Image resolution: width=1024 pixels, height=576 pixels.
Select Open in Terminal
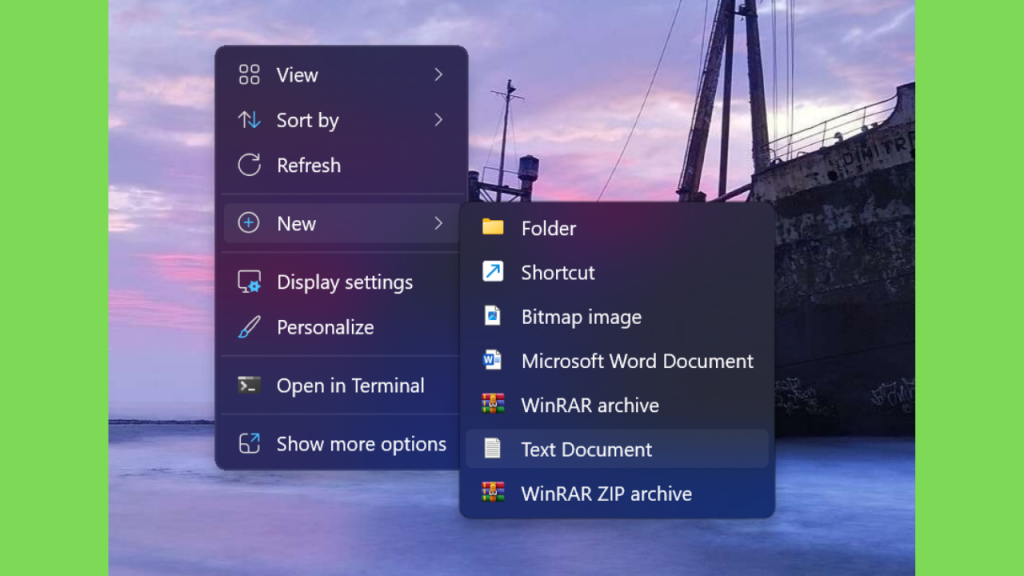pos(341,385)
